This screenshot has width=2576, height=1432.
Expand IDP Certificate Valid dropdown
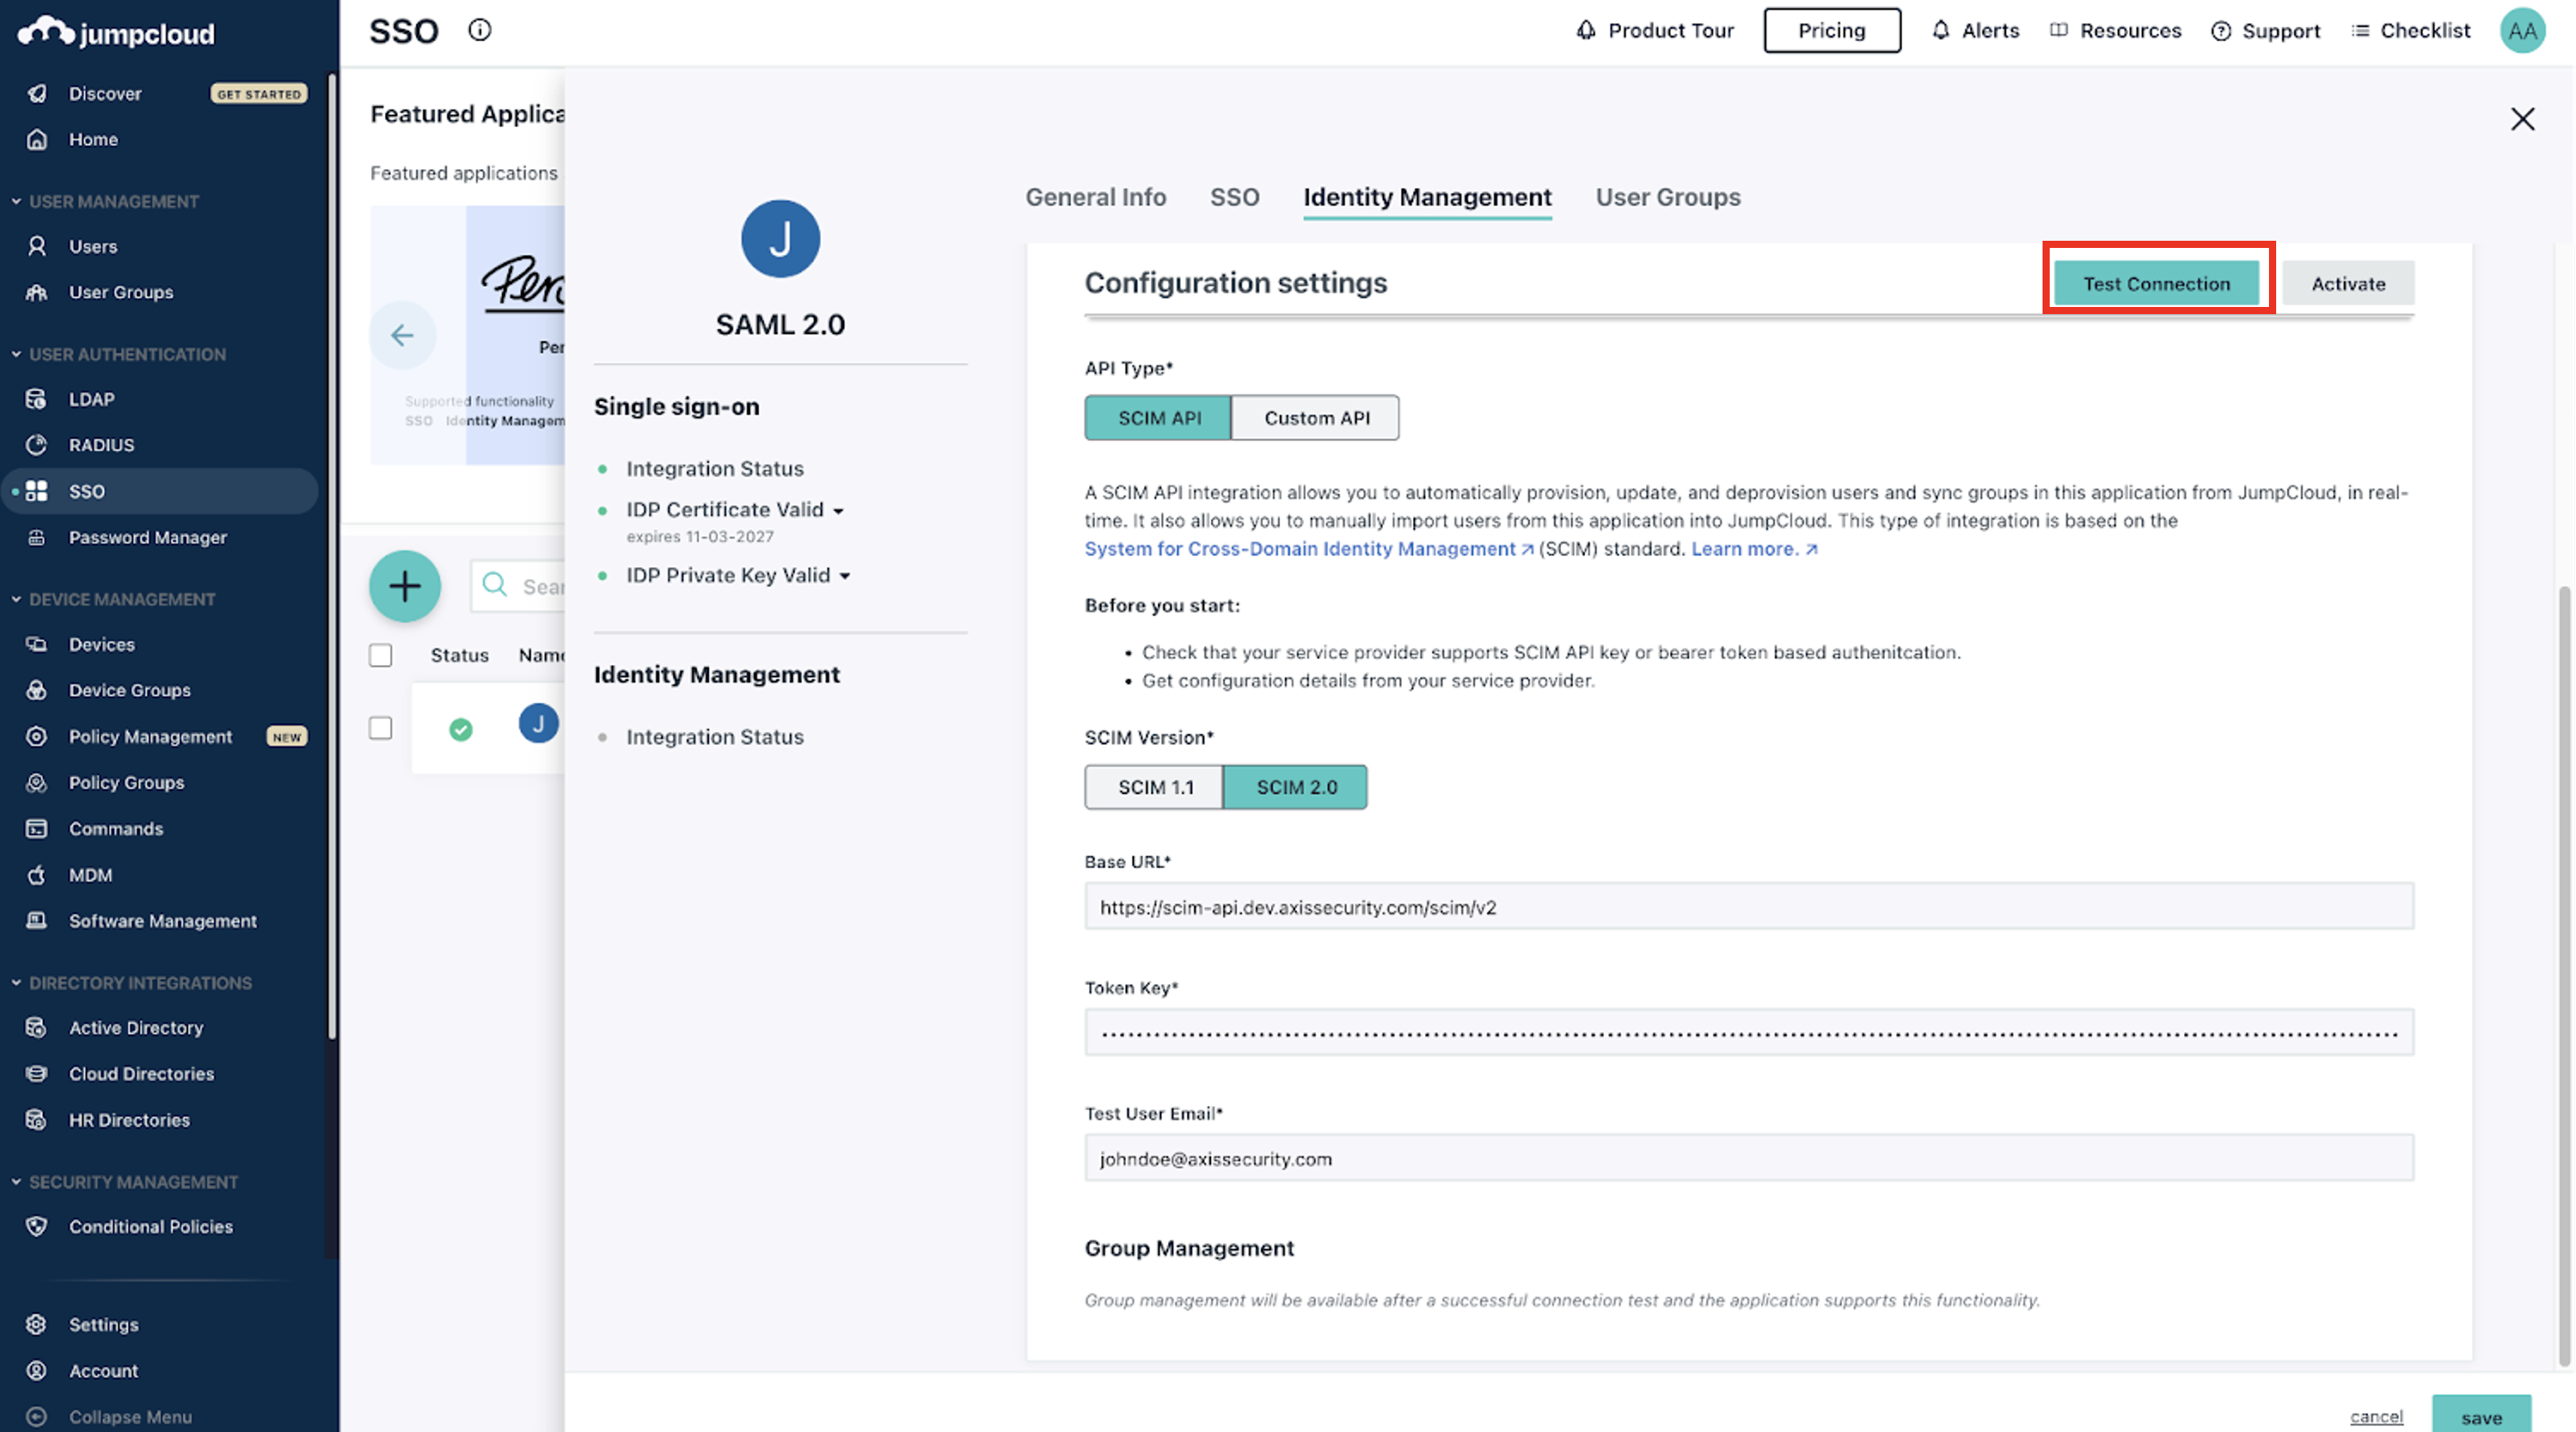point(838,511)
